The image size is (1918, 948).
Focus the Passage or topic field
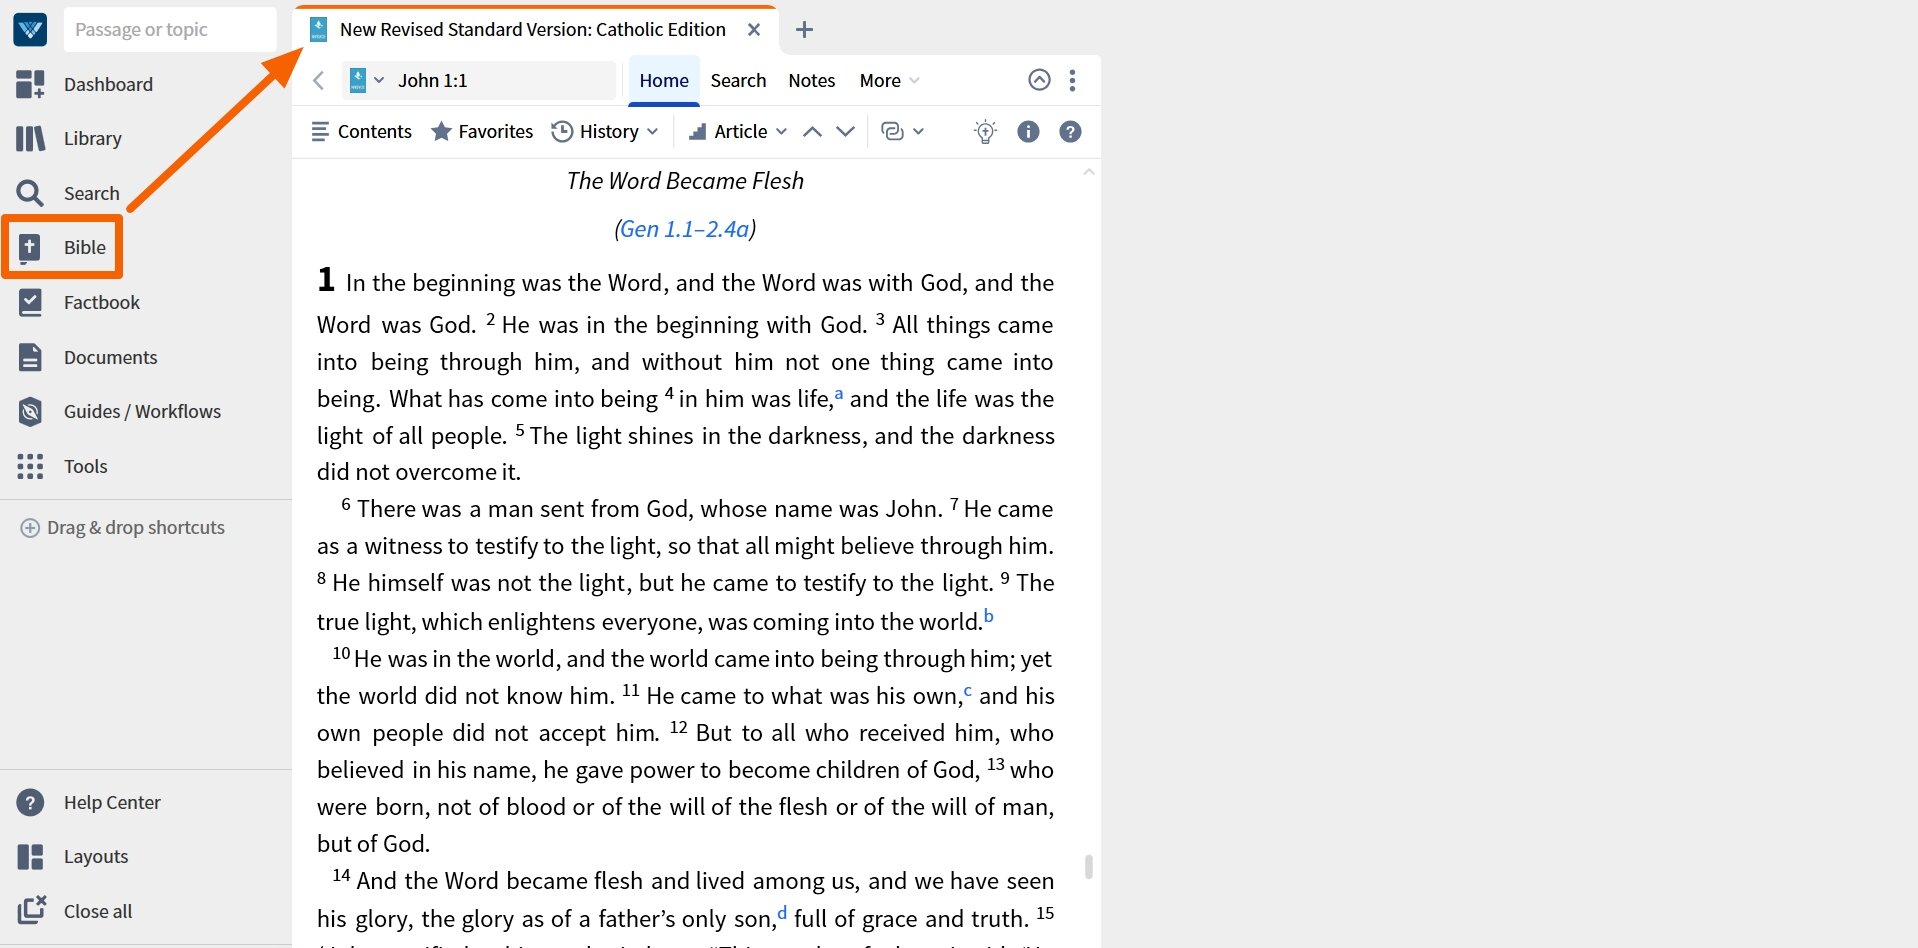point(170,29)
